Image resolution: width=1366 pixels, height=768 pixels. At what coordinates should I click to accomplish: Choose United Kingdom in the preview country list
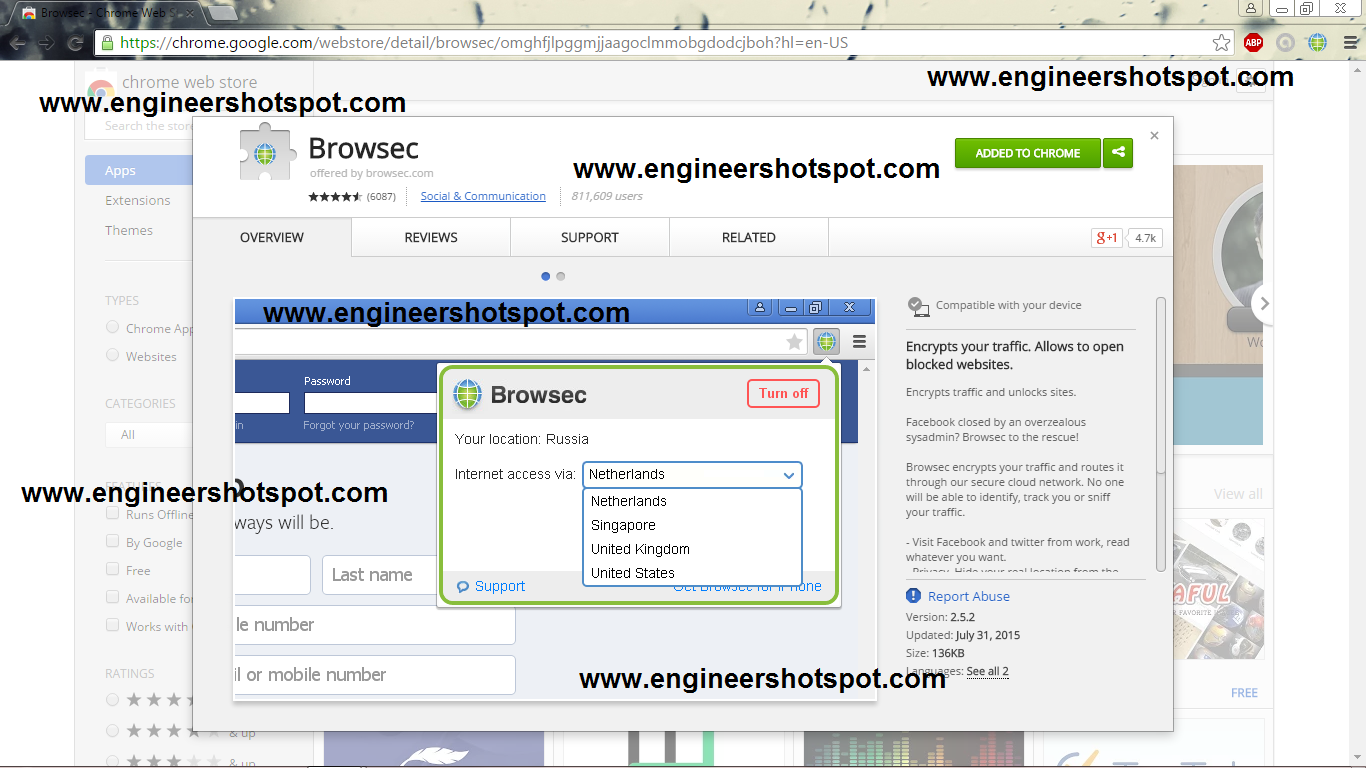click(692, 549)
